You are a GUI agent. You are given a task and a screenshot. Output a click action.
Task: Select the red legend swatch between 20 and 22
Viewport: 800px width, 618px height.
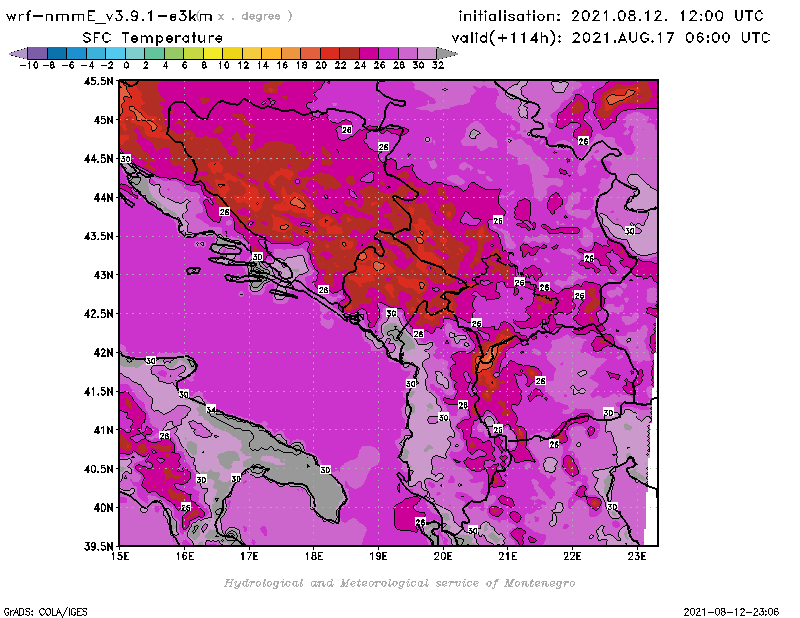click(x=330, y=53)
